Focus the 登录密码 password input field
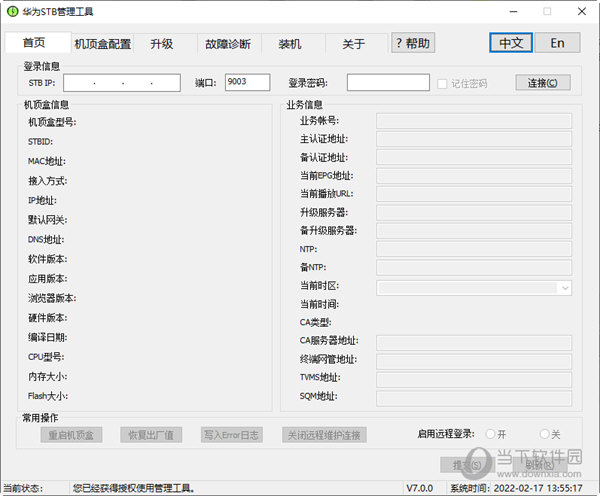Image resolution: width=600 pixels, height=496 pixels. pyautogui.click(x=388, y=83)
